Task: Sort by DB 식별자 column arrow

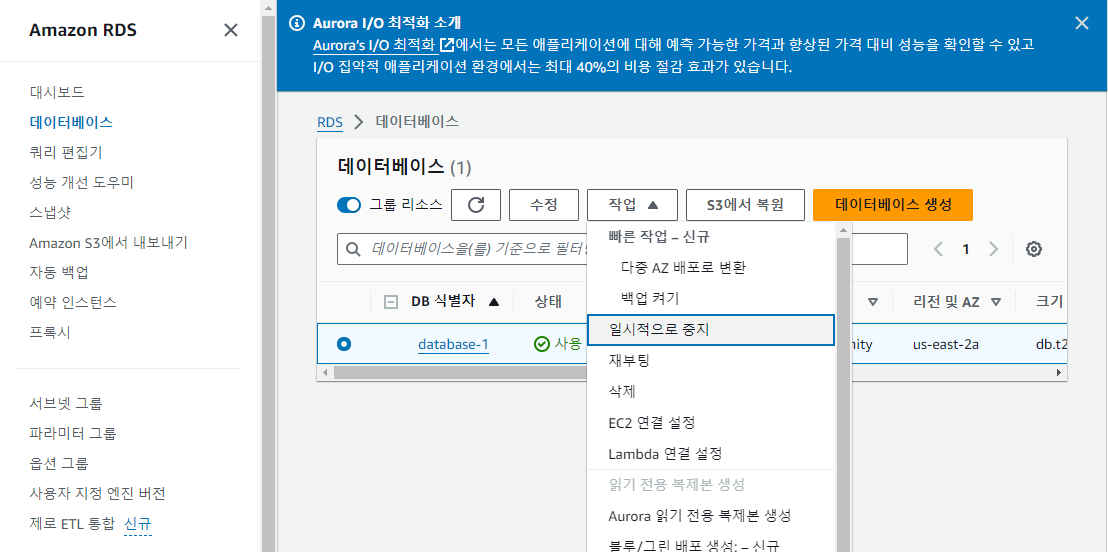Action: pyautogui.click(x=494, y=302)
